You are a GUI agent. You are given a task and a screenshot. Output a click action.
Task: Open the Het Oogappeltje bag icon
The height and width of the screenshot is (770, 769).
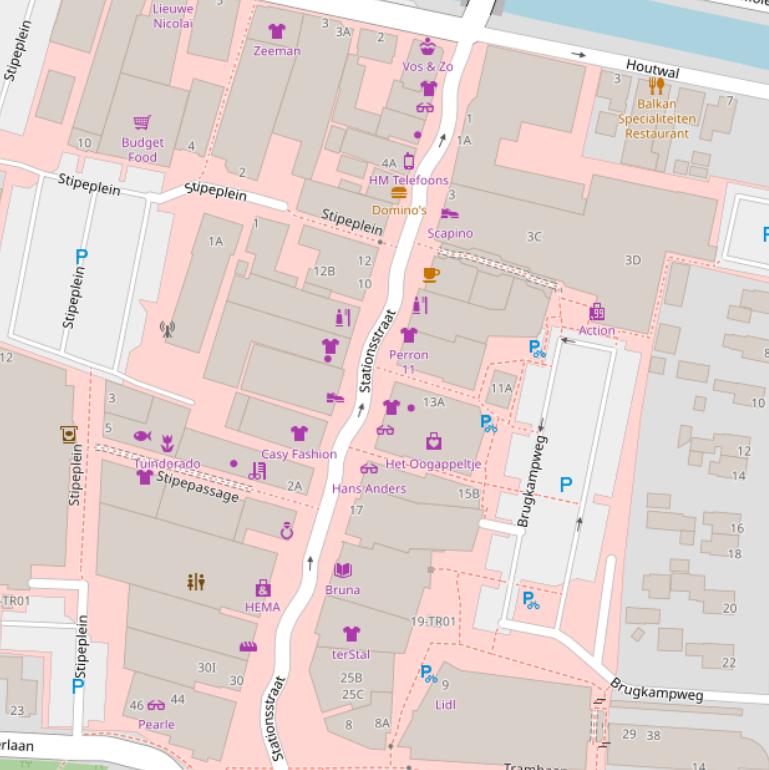[x=434, y=441]
